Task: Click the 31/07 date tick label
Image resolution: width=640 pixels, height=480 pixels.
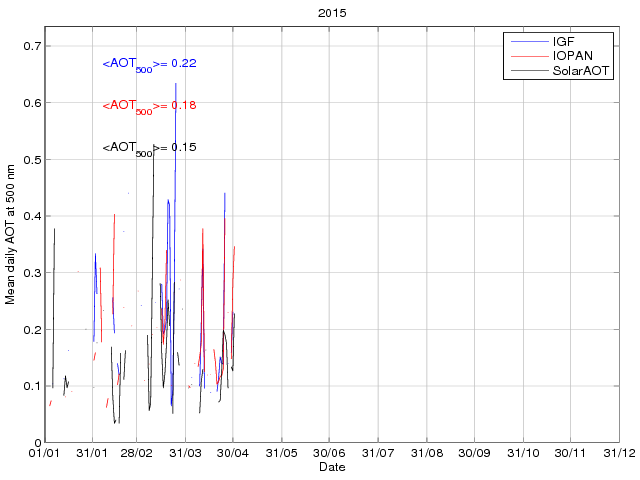Action: pos(378,454)
